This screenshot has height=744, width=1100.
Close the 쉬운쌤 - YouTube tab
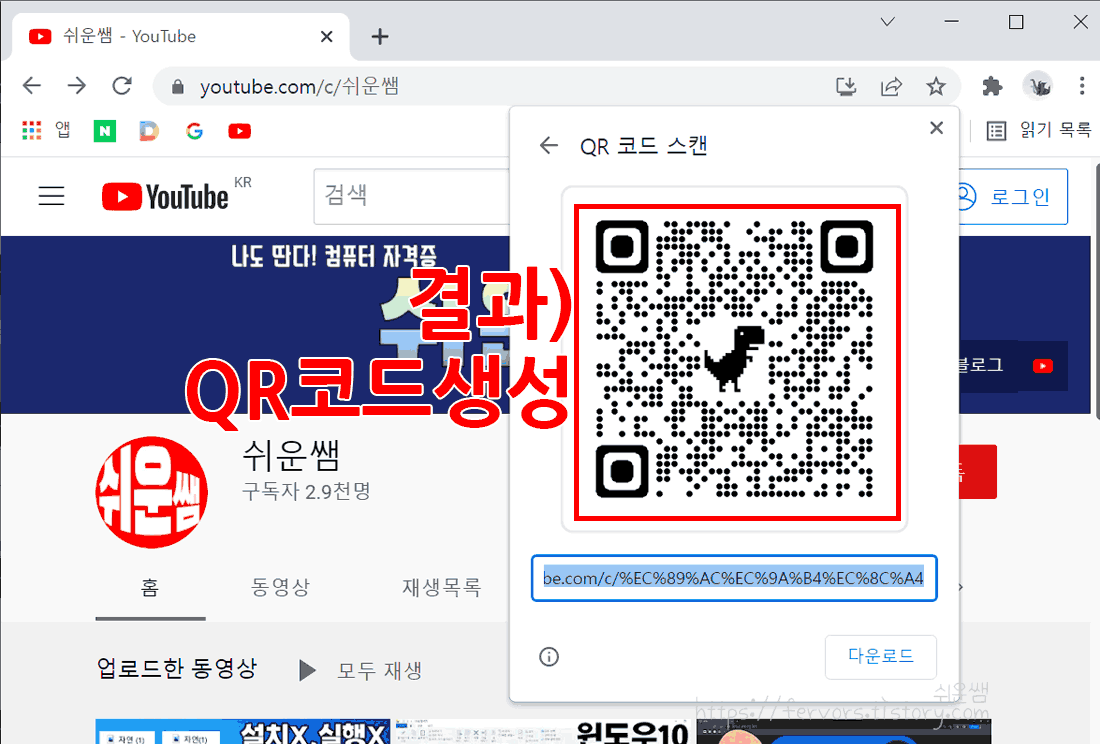coord(326,36)
